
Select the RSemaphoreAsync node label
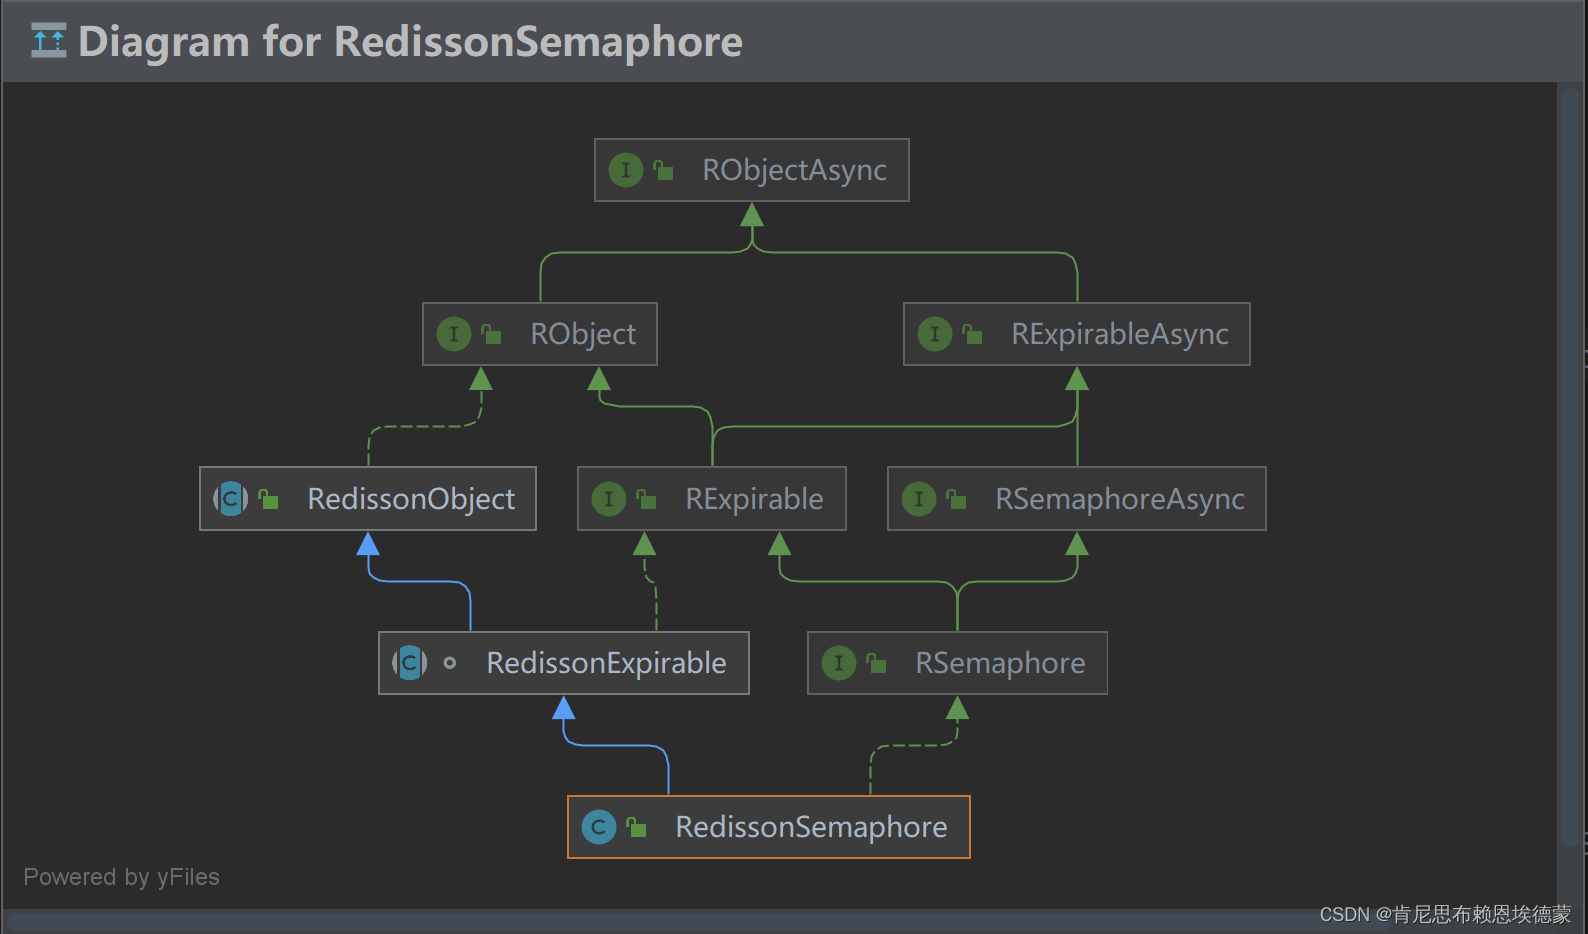coord(1120,499)
